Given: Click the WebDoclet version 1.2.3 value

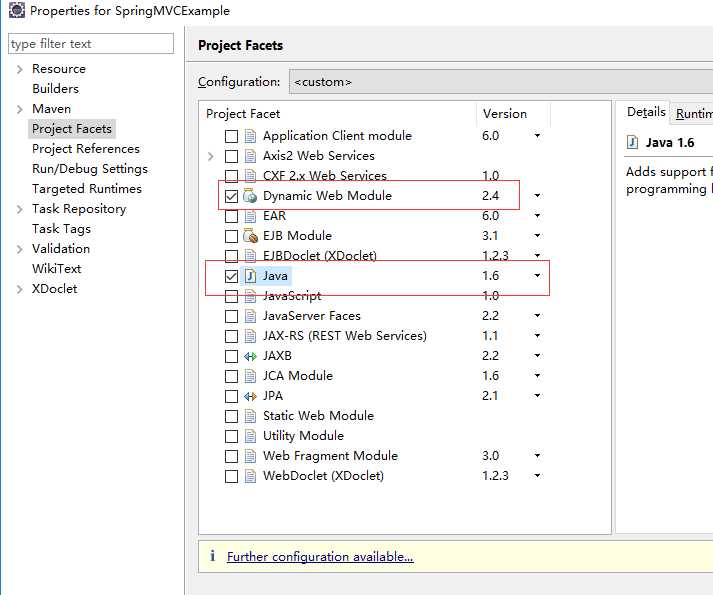Looking at the screenshot, I should click(x=495, y=476).
